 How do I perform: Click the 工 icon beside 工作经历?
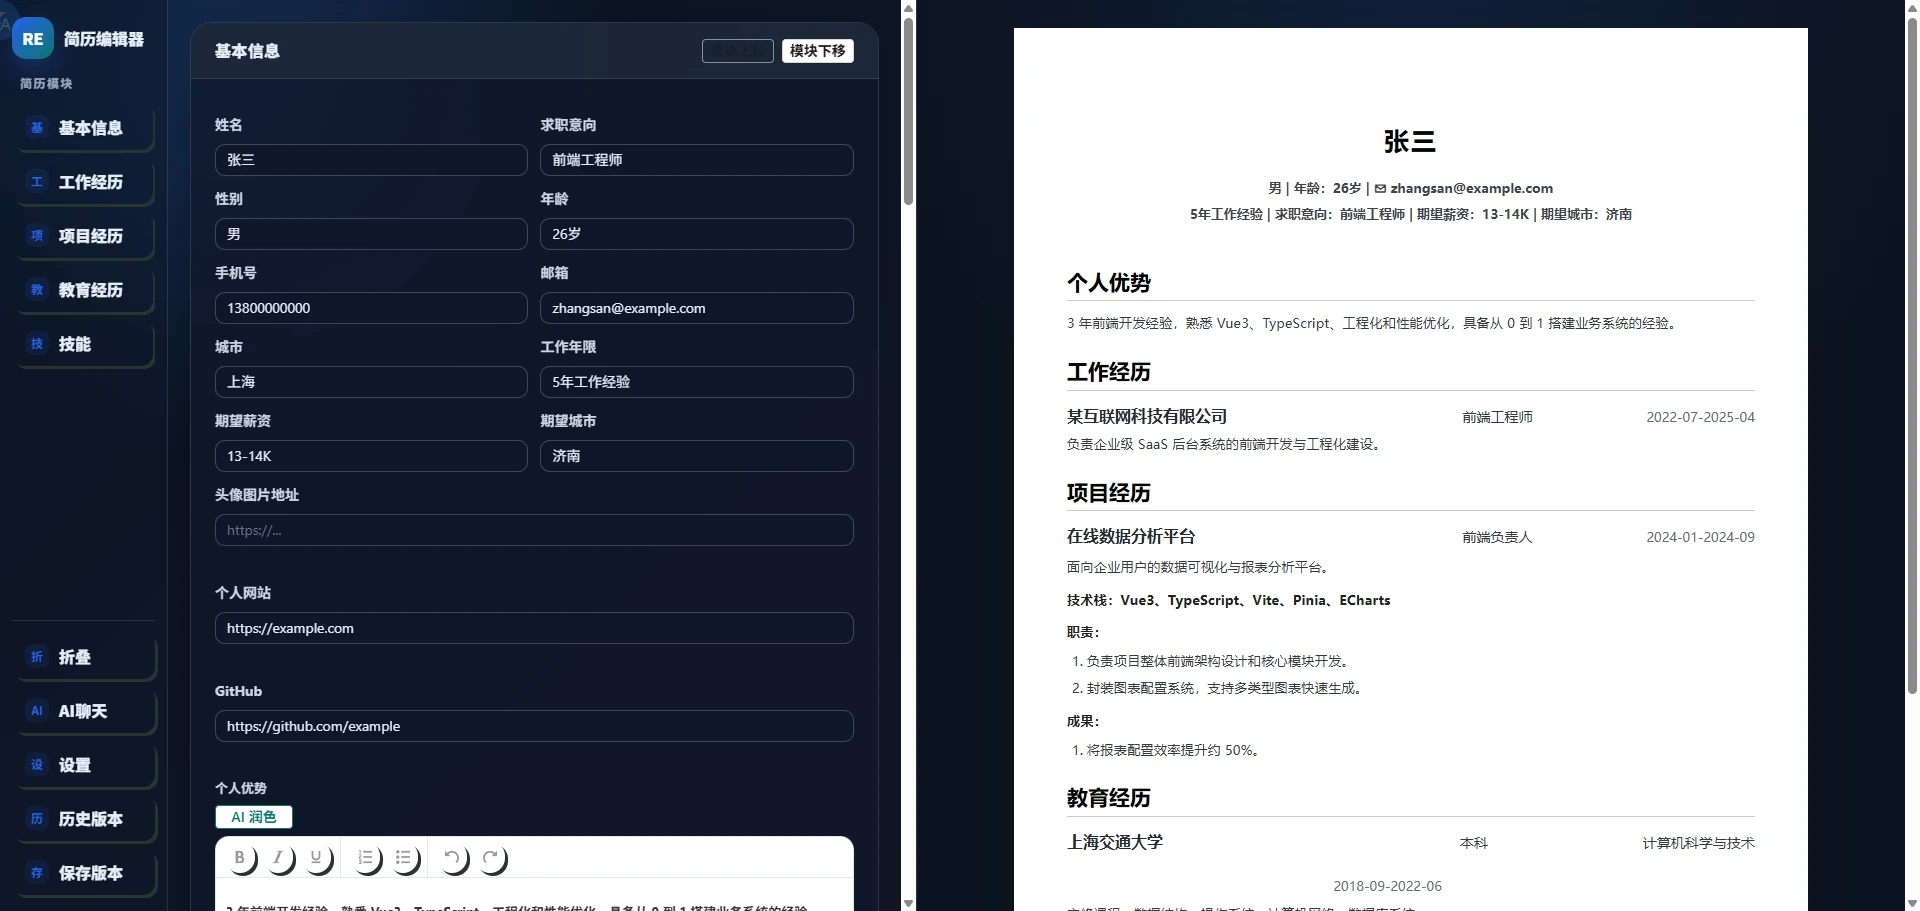(37, 182)
